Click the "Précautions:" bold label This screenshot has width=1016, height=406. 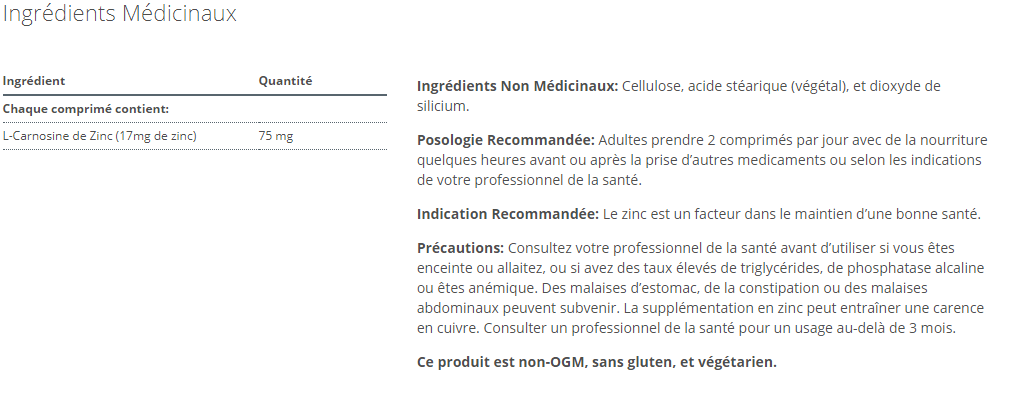[460, 247]
